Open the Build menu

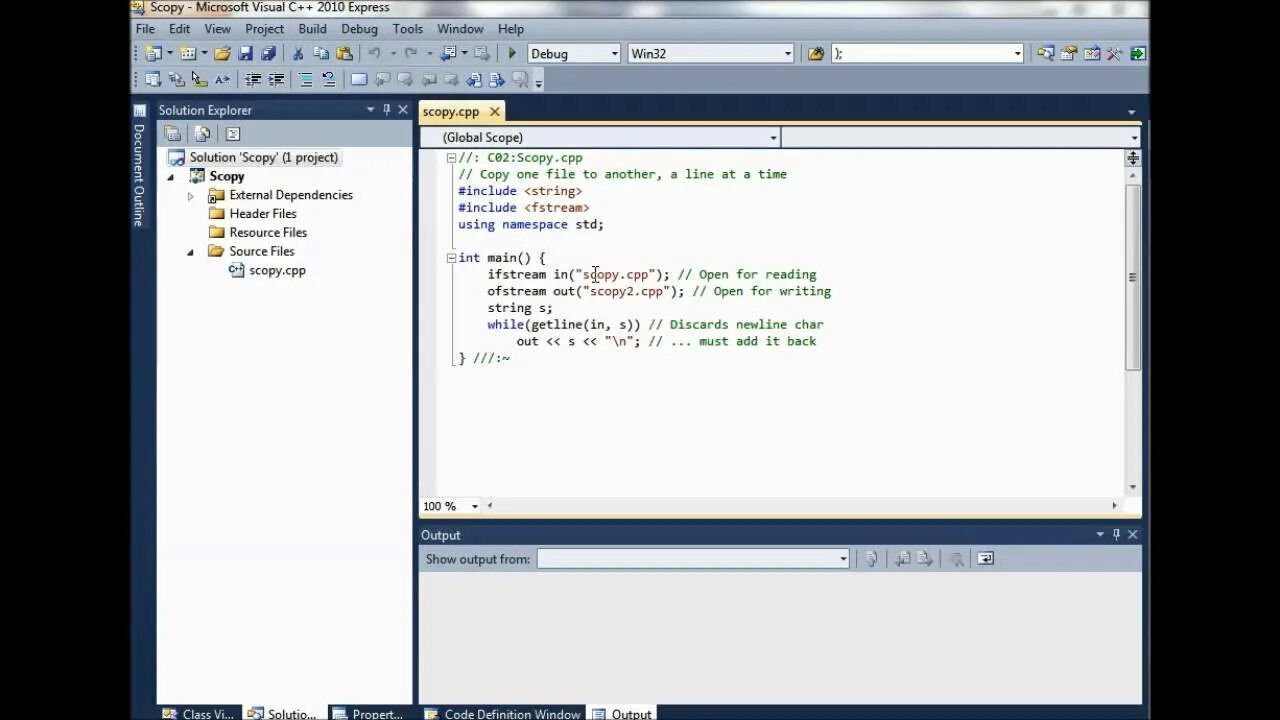(x=312, y=29)
